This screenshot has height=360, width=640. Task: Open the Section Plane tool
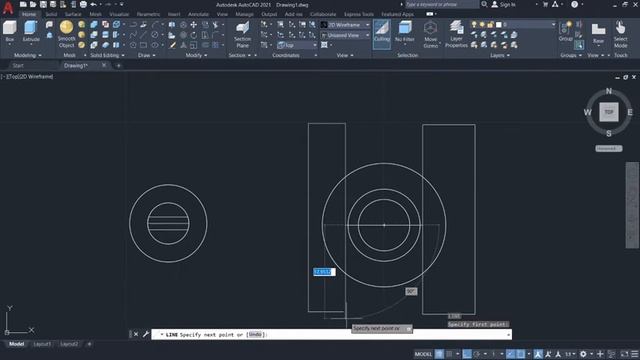[242, 33]
